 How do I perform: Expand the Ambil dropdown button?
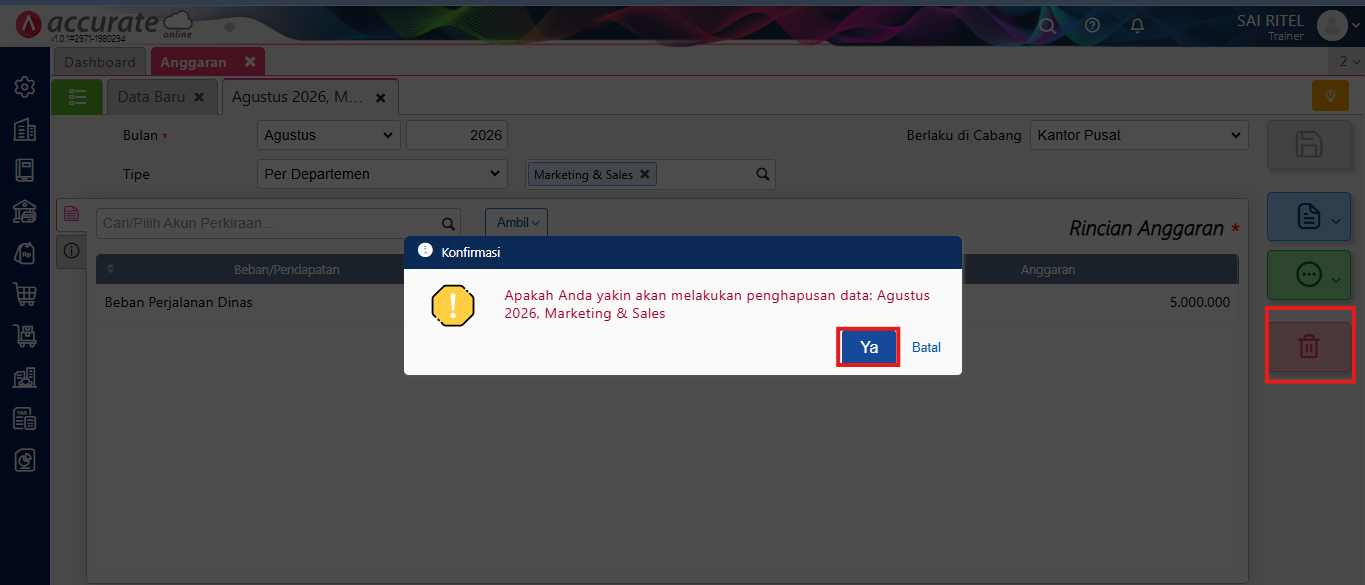point(516,223)
